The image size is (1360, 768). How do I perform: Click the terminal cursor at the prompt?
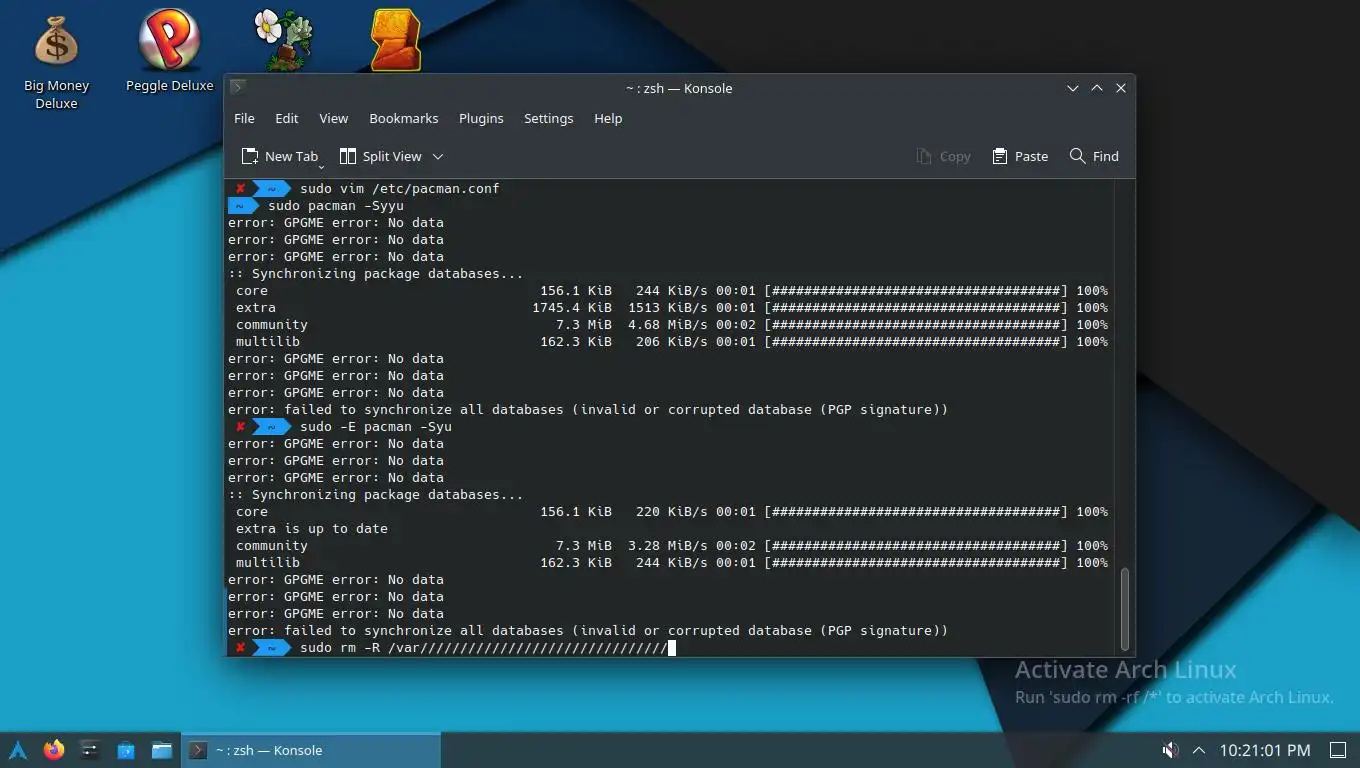pyautogui.click(x=672, y=648)
